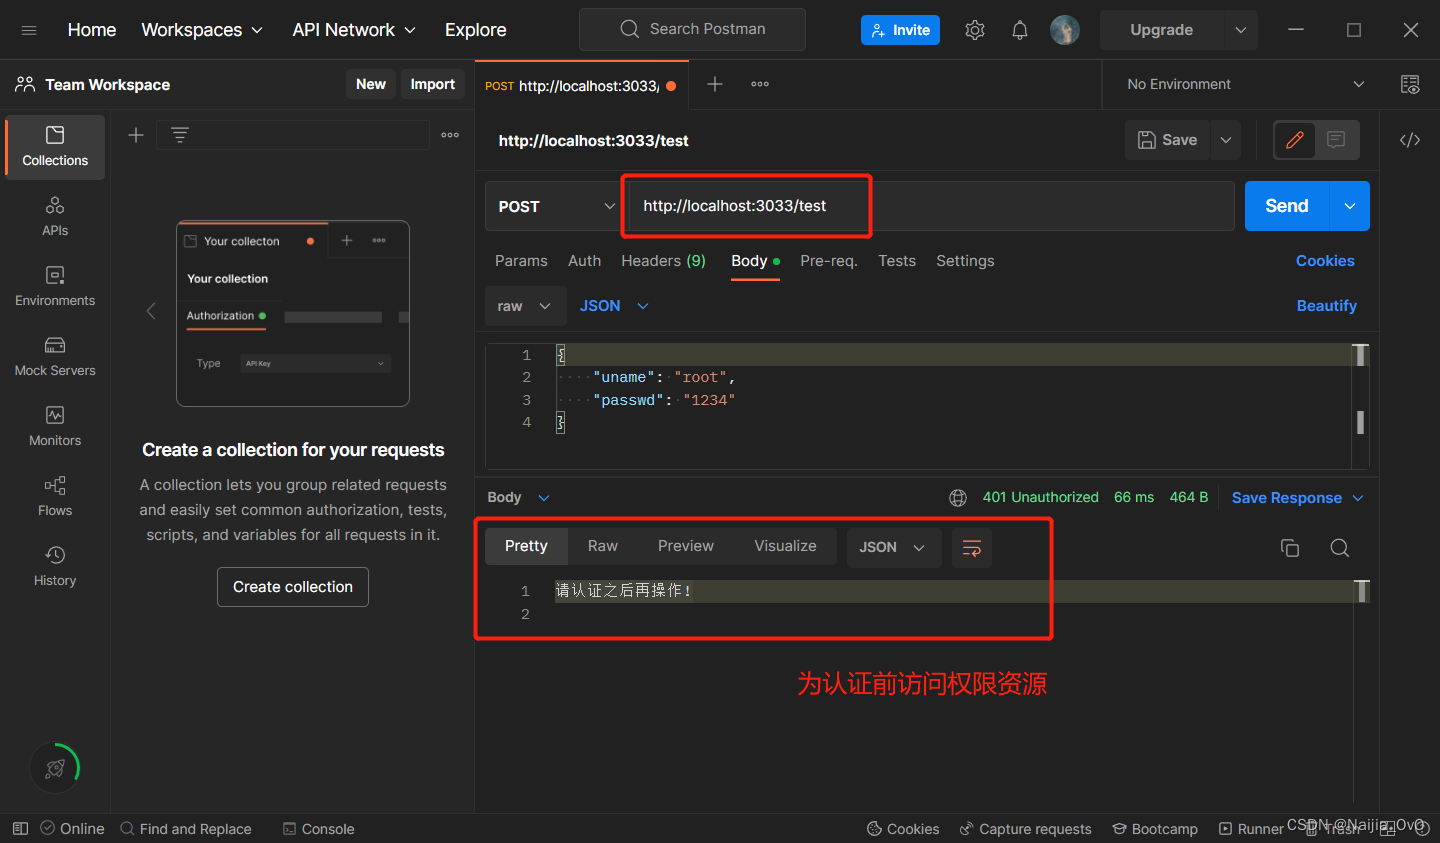Open the APIs sidebar panel
1440x843 pixels.
tap(55, 217)
